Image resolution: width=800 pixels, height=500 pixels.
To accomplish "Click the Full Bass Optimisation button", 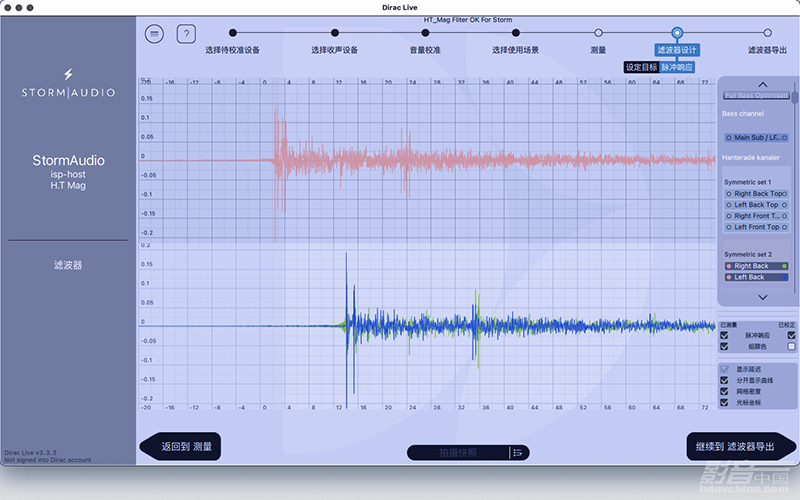I will point(757,96).
